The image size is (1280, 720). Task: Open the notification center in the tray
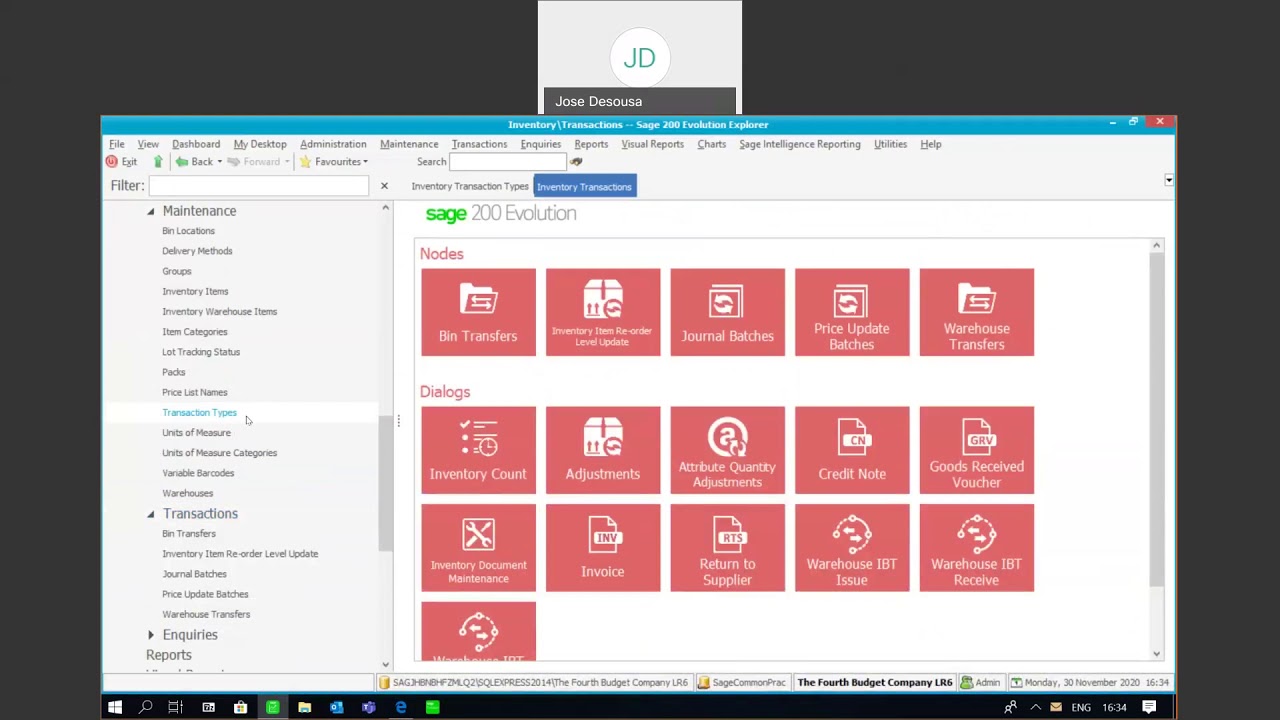click(x=1149, y=708)
